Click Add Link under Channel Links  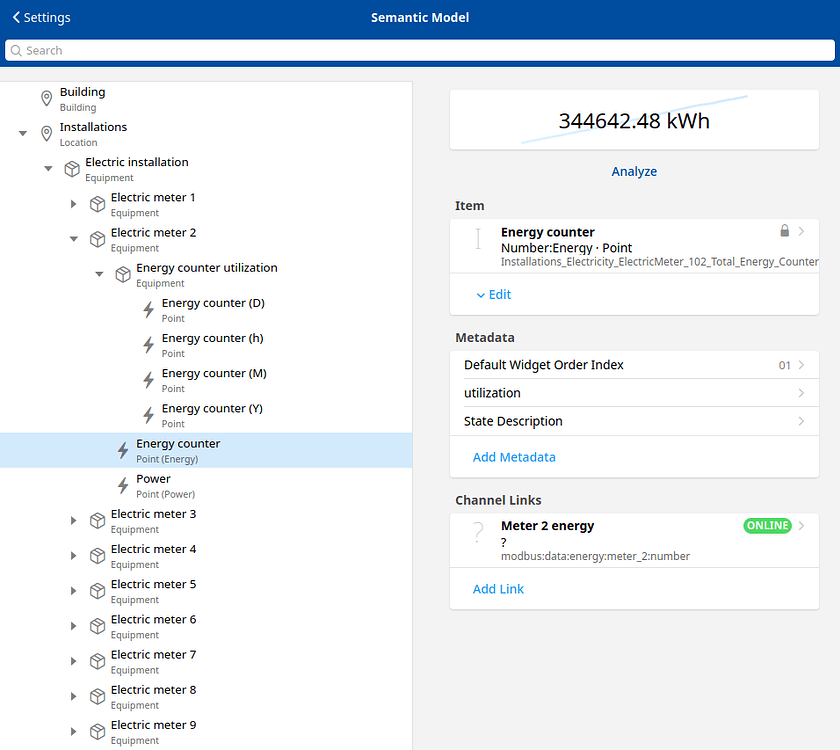(498, 588)
